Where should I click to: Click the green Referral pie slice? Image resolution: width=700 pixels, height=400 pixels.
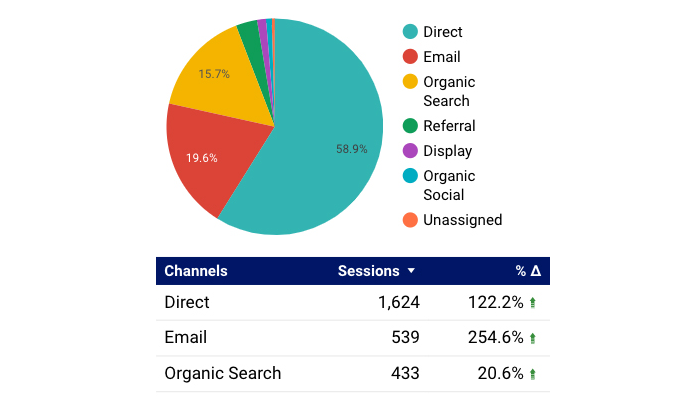coord(249,38)
